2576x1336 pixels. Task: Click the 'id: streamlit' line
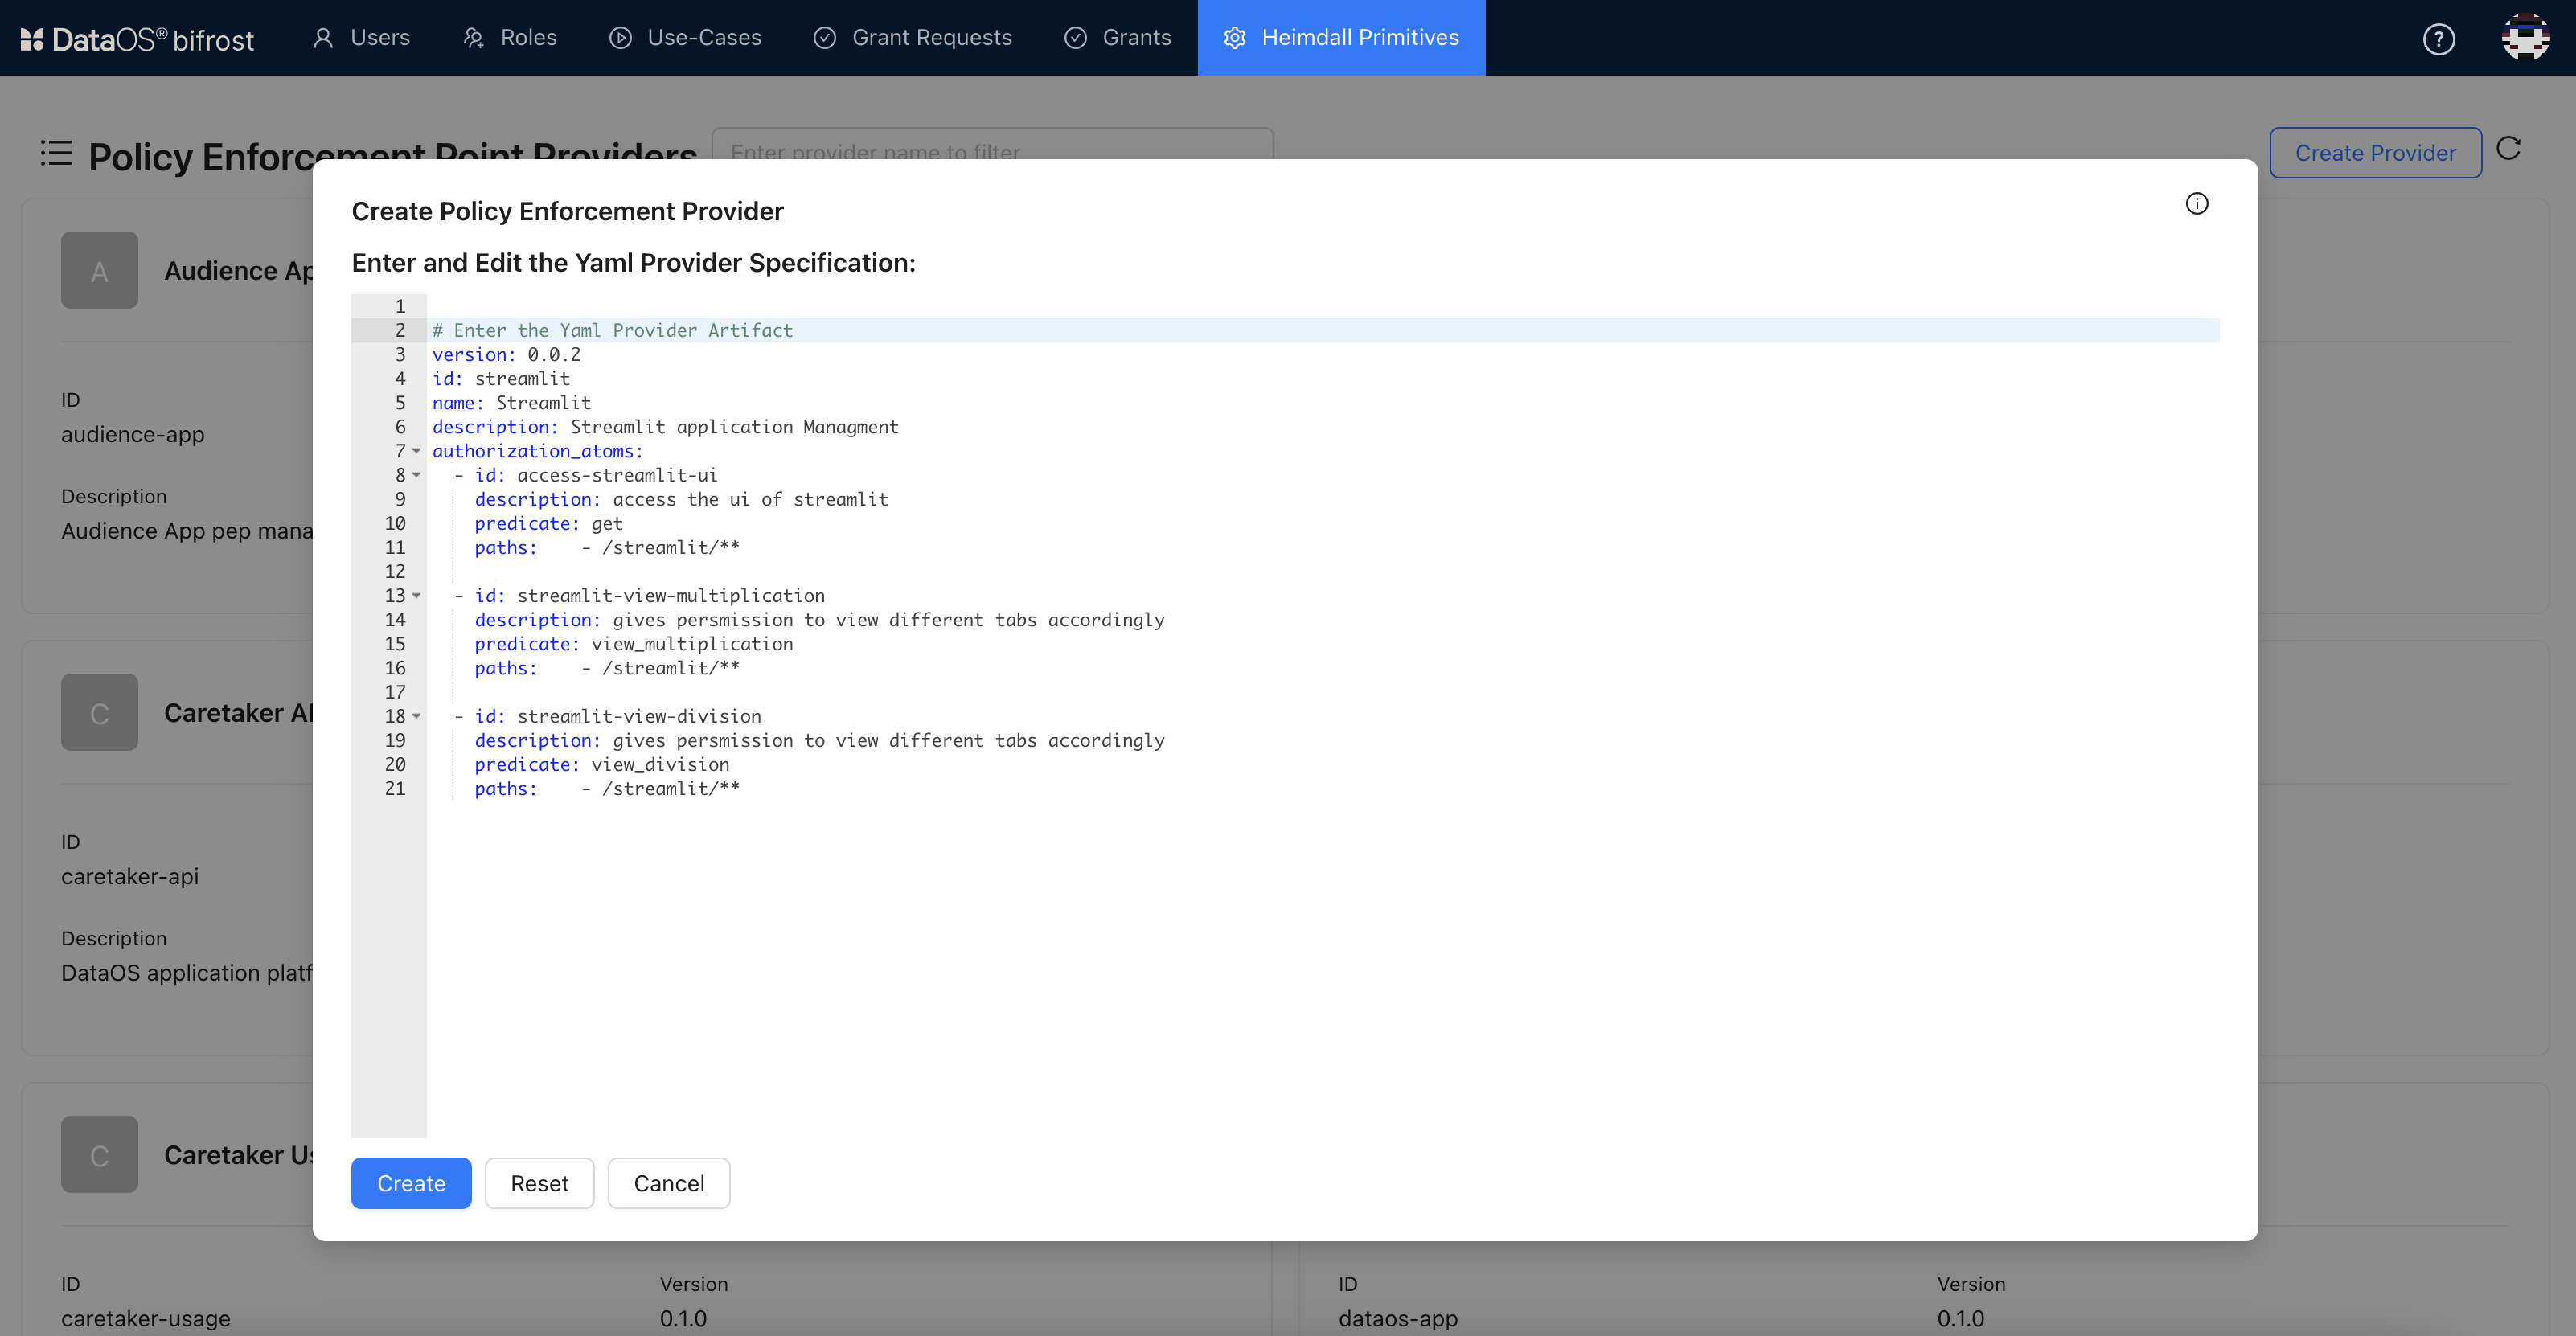click(501, 378)
